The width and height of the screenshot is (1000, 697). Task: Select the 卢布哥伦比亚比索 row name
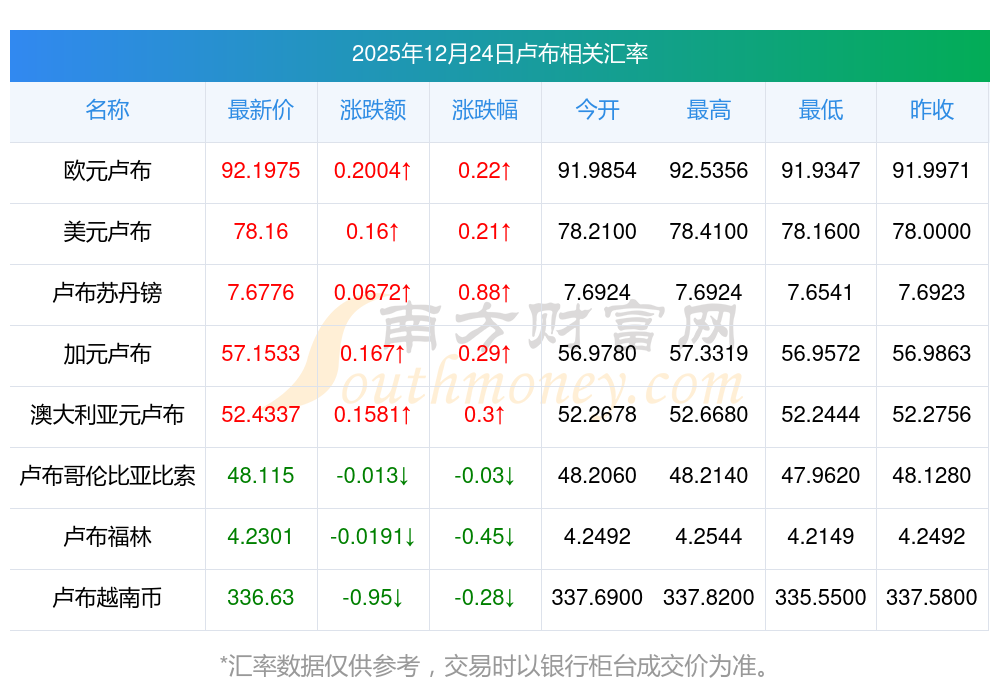click(107, 476)
